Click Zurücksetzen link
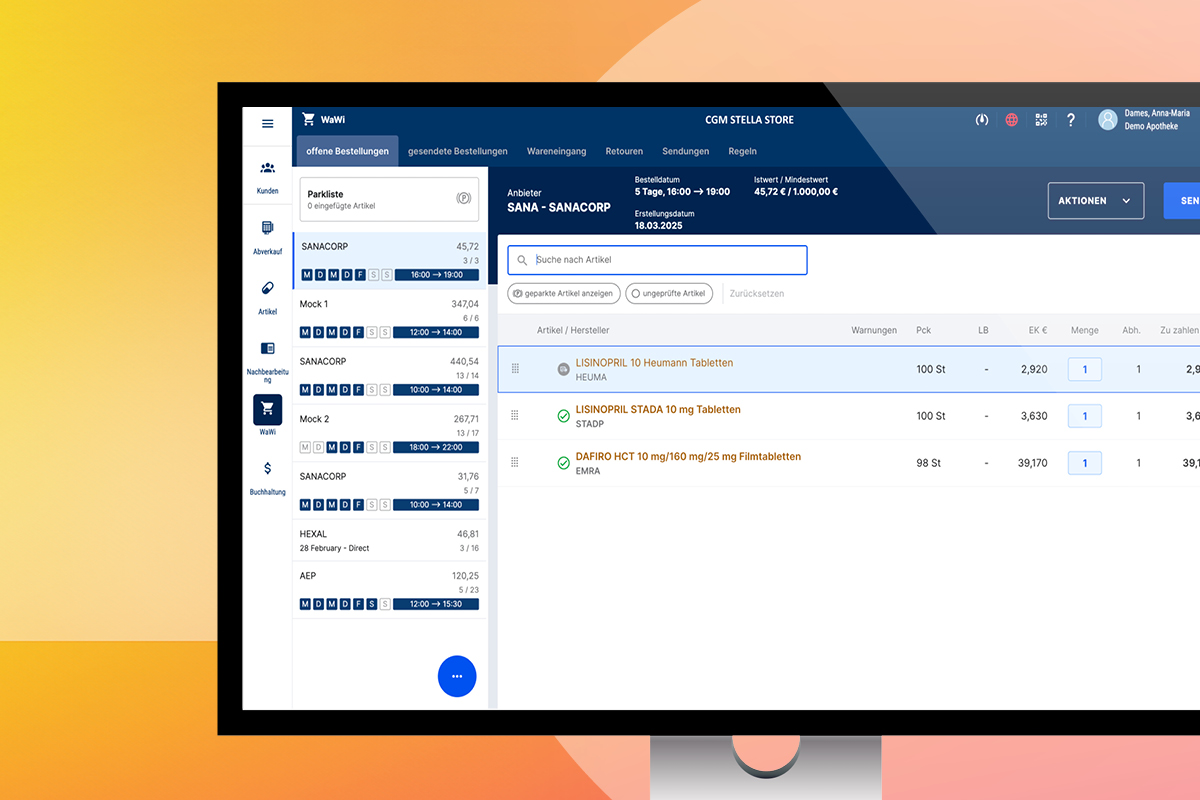1200x800 pixels. 757,294
